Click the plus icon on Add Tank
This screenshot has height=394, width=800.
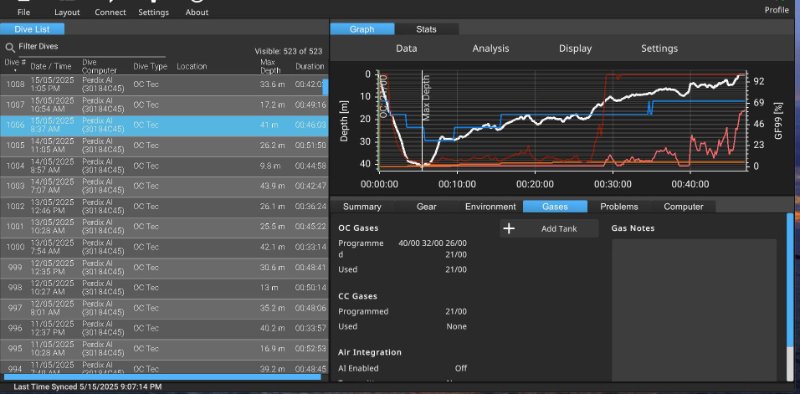(x=509, y=229)
